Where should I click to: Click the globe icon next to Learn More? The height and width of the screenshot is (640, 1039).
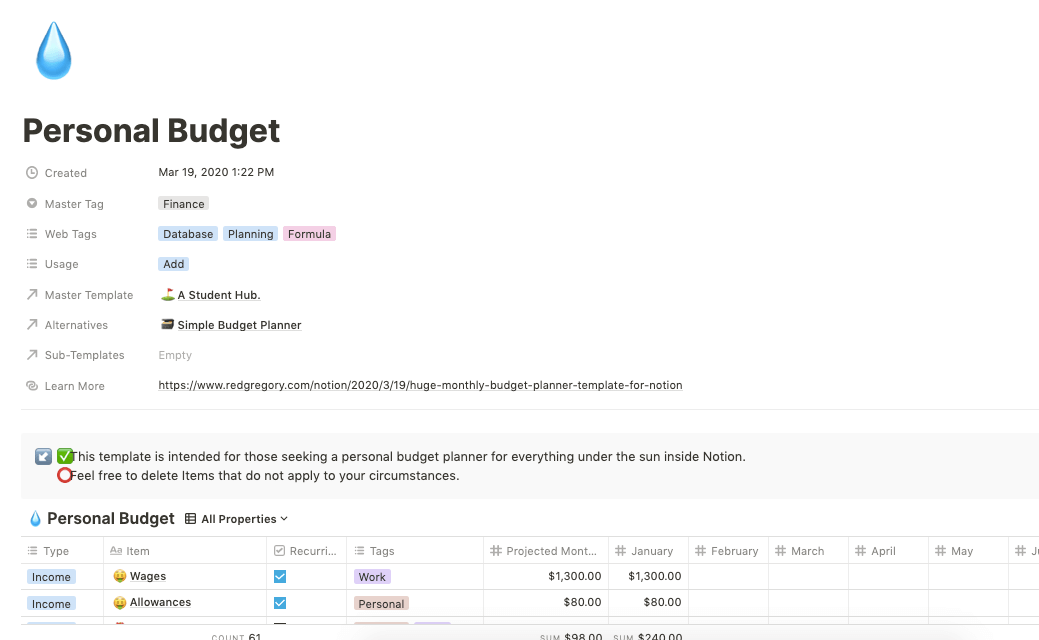click(x=31, y=385)
